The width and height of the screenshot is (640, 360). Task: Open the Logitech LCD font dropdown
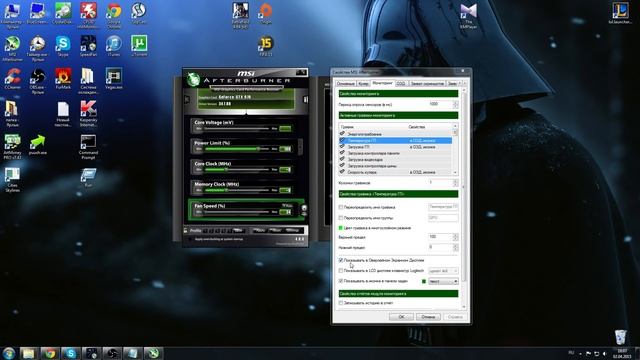[443, 271]
